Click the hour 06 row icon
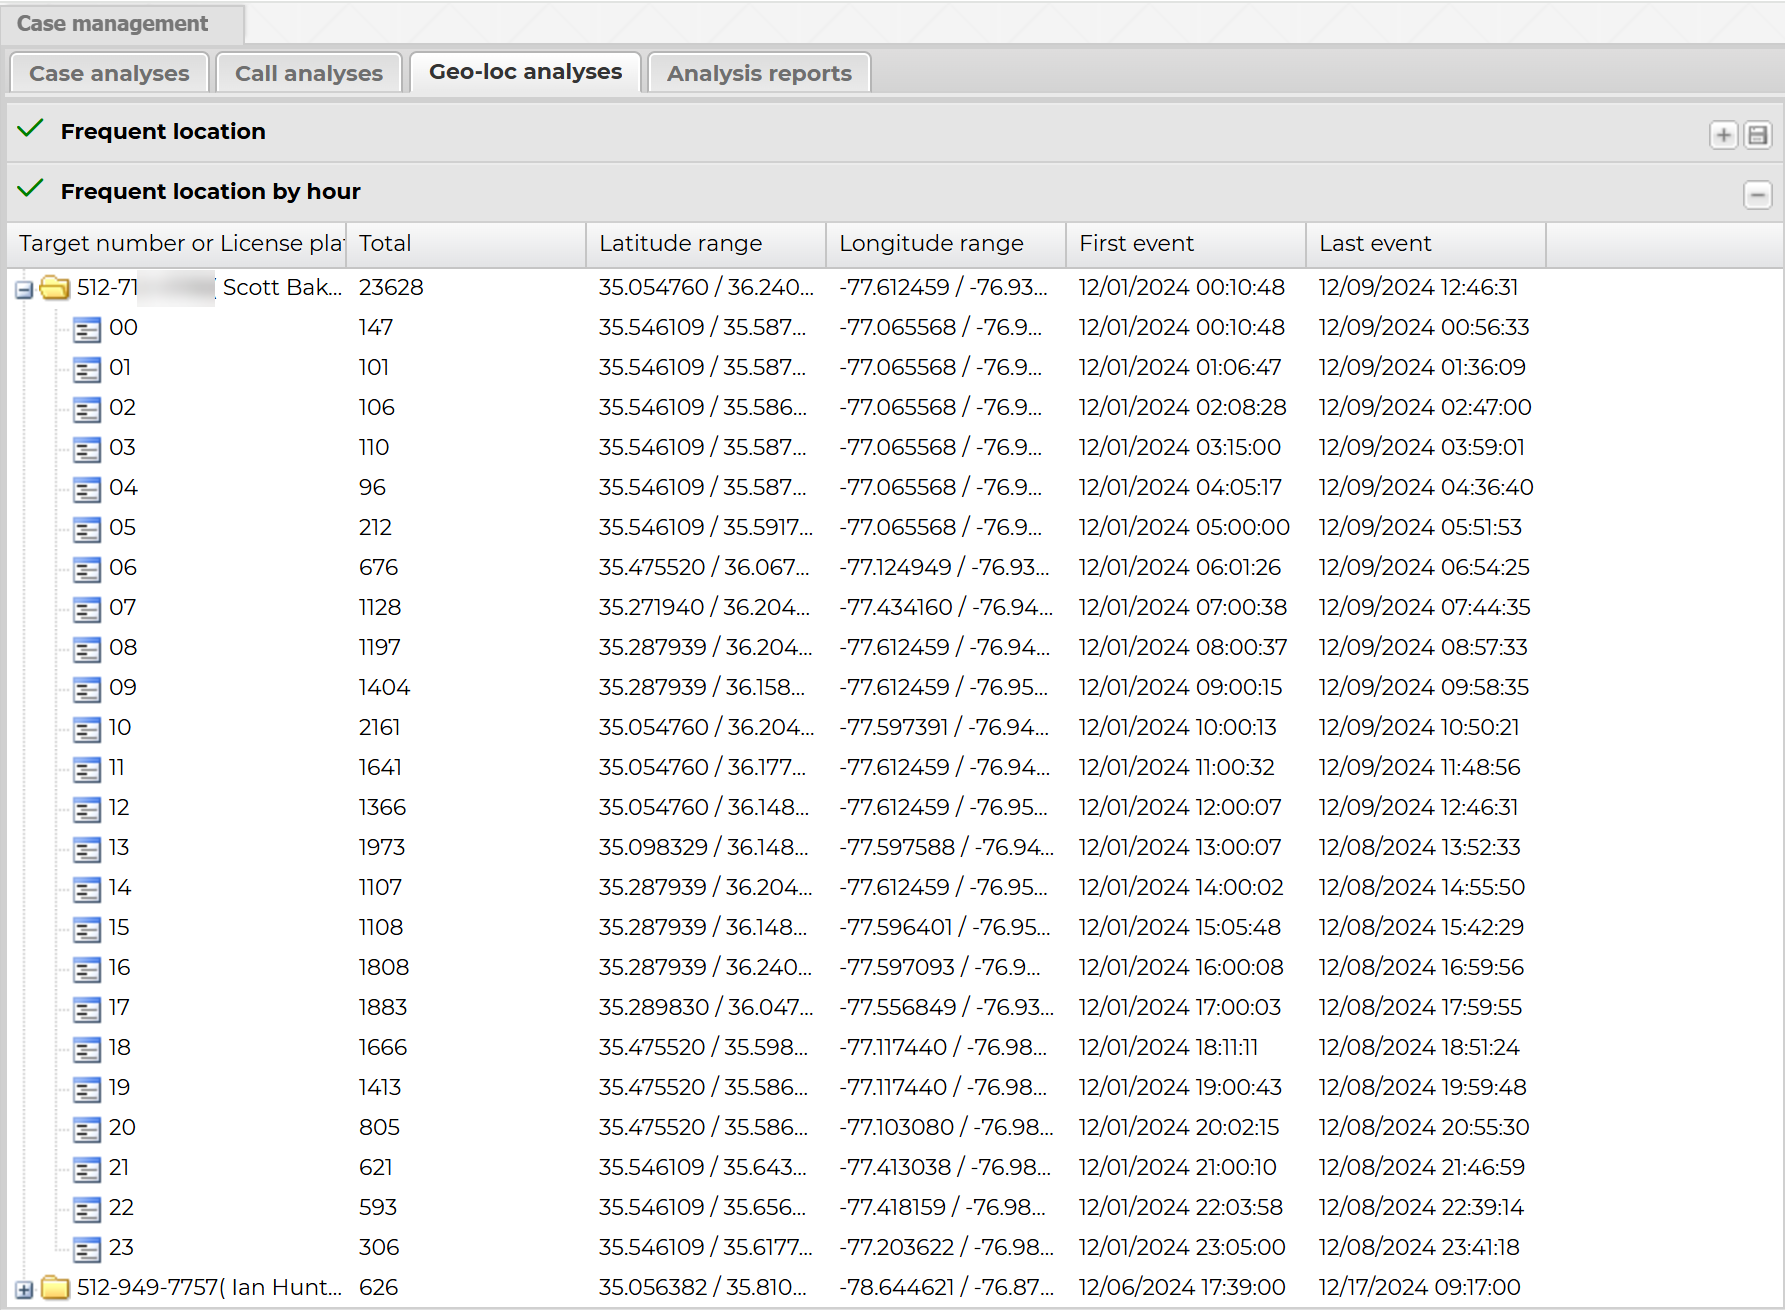 click(87, 569)
